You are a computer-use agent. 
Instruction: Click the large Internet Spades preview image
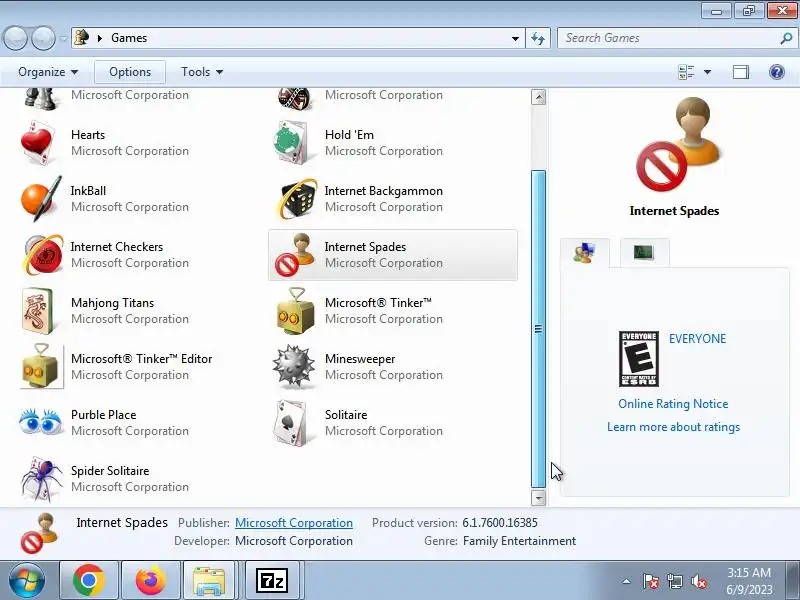(677, 144)
